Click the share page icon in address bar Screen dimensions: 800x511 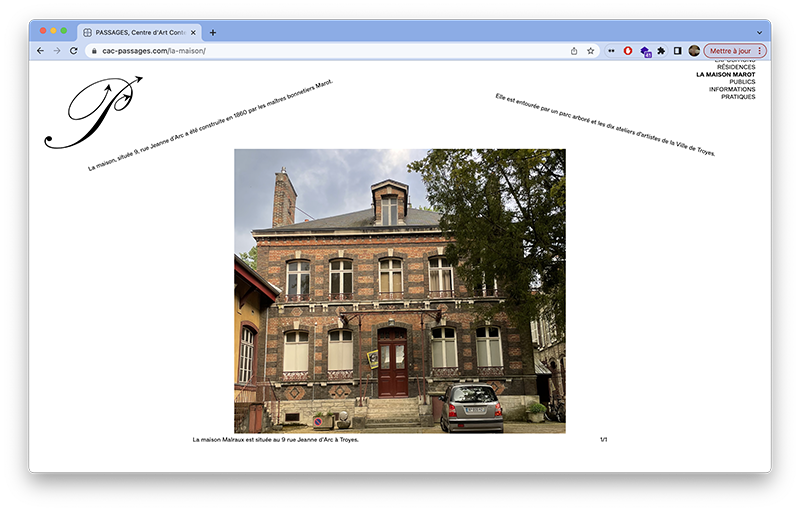pyautogui.click(x=574, y=50)
